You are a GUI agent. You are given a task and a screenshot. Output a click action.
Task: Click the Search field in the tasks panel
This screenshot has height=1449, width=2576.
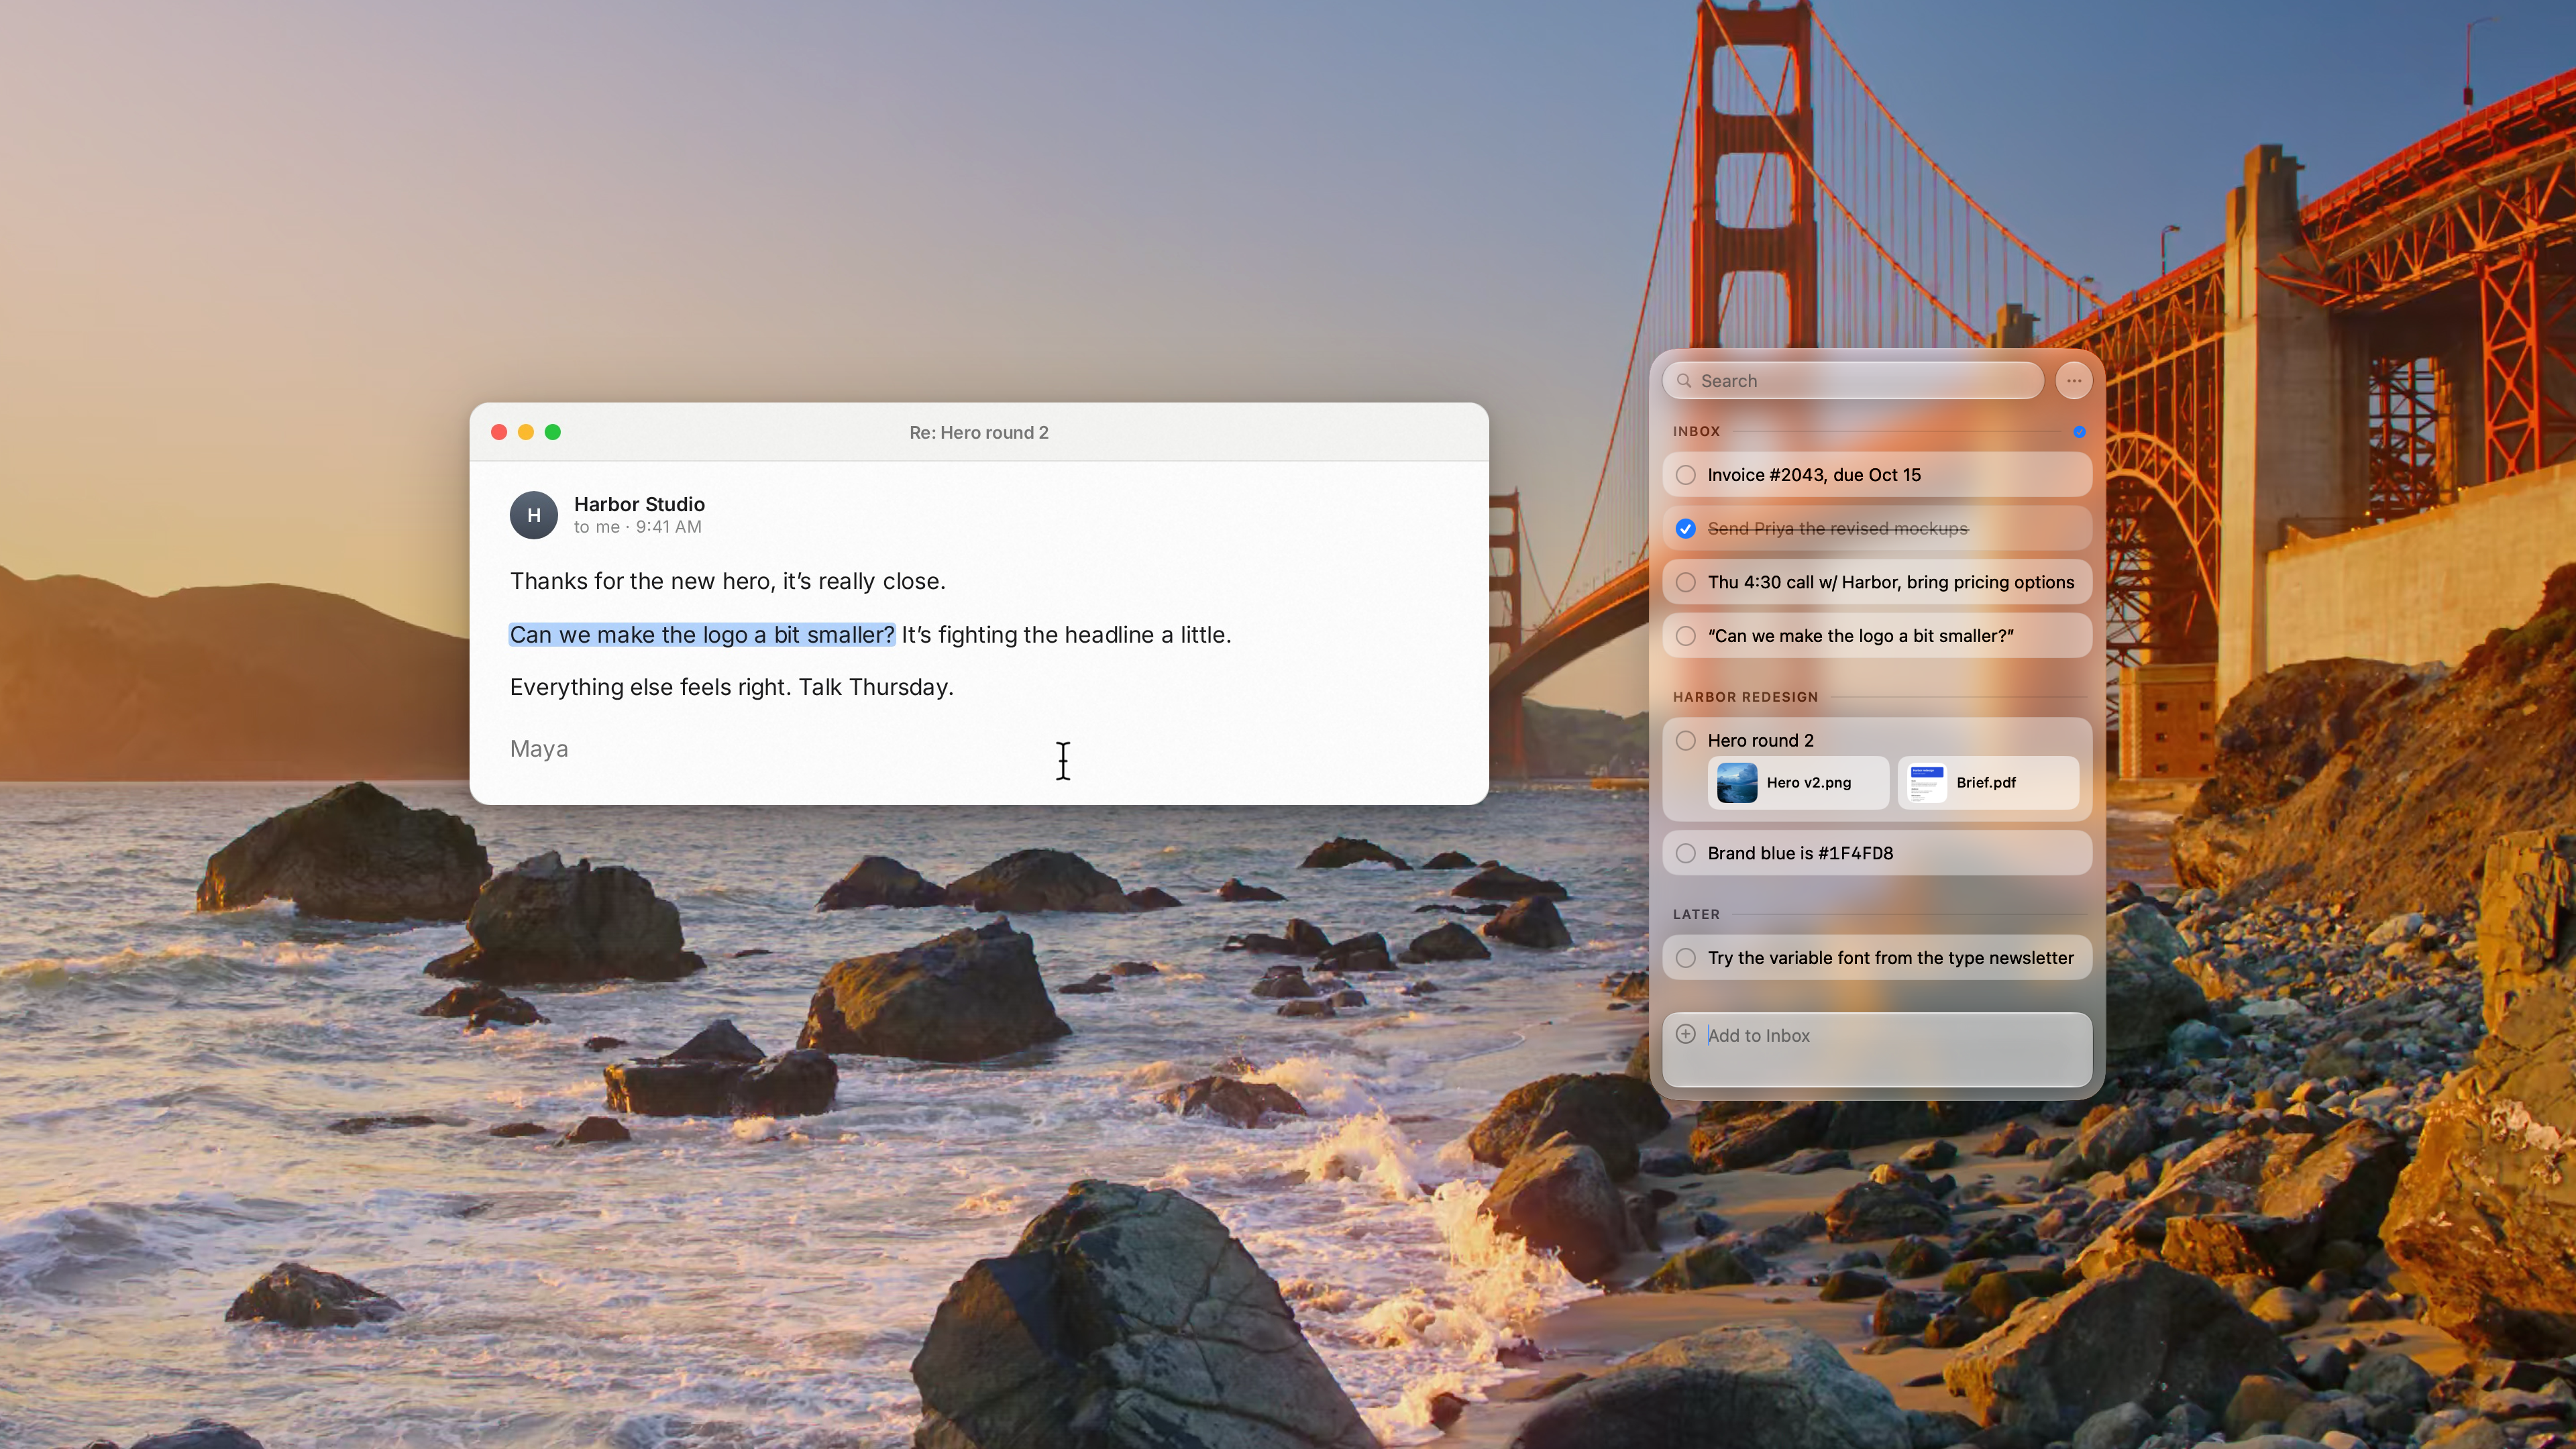coord(1853,381)
